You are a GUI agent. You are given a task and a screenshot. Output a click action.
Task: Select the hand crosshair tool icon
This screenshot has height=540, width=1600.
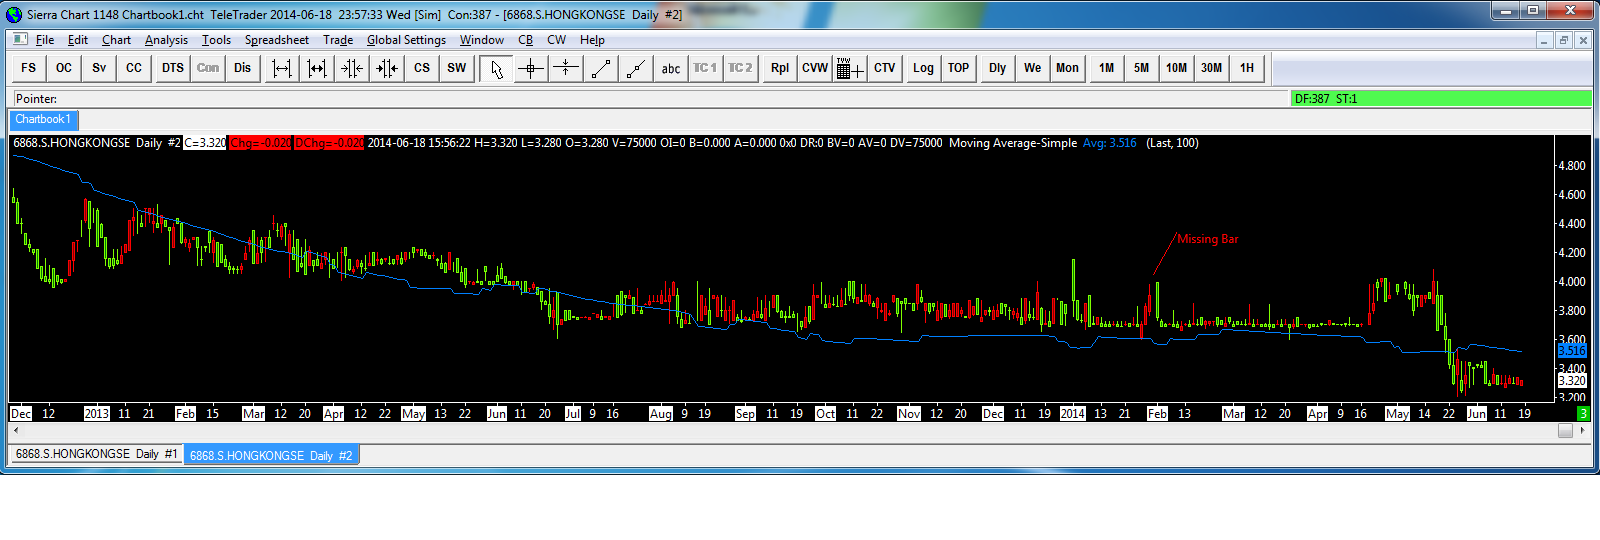(566, 68)
